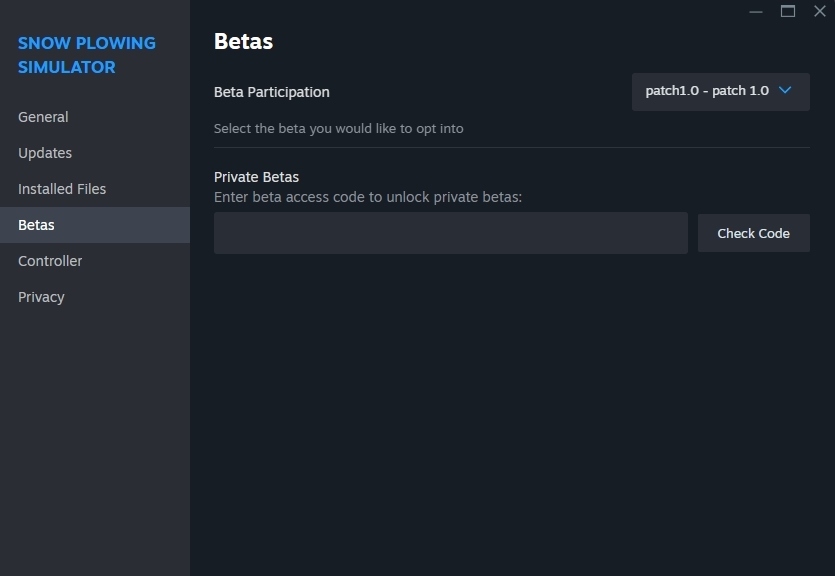Click the Beta Participation label
Screen dimensions: 835x576
point(271,92)
